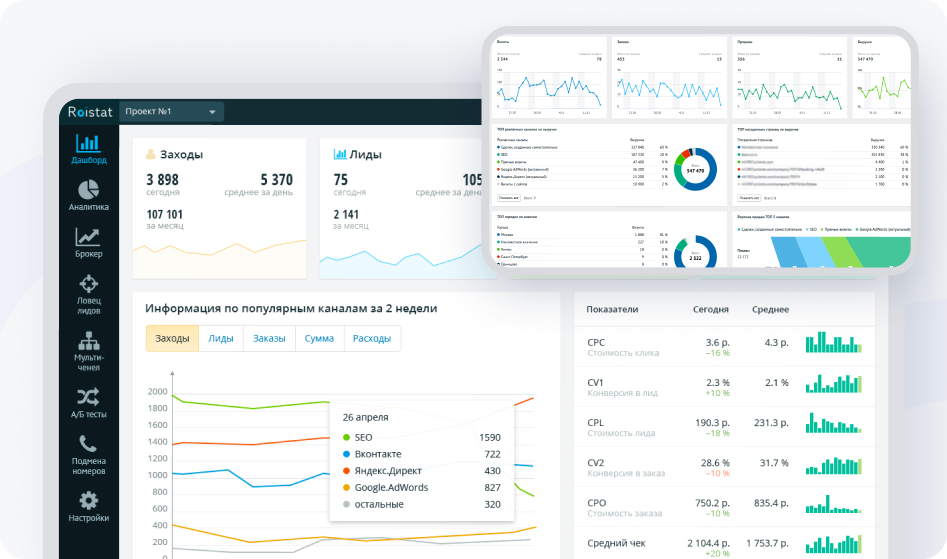Click the CPL Стоимость лида label
947x559 pixels.
coord(621,427)
